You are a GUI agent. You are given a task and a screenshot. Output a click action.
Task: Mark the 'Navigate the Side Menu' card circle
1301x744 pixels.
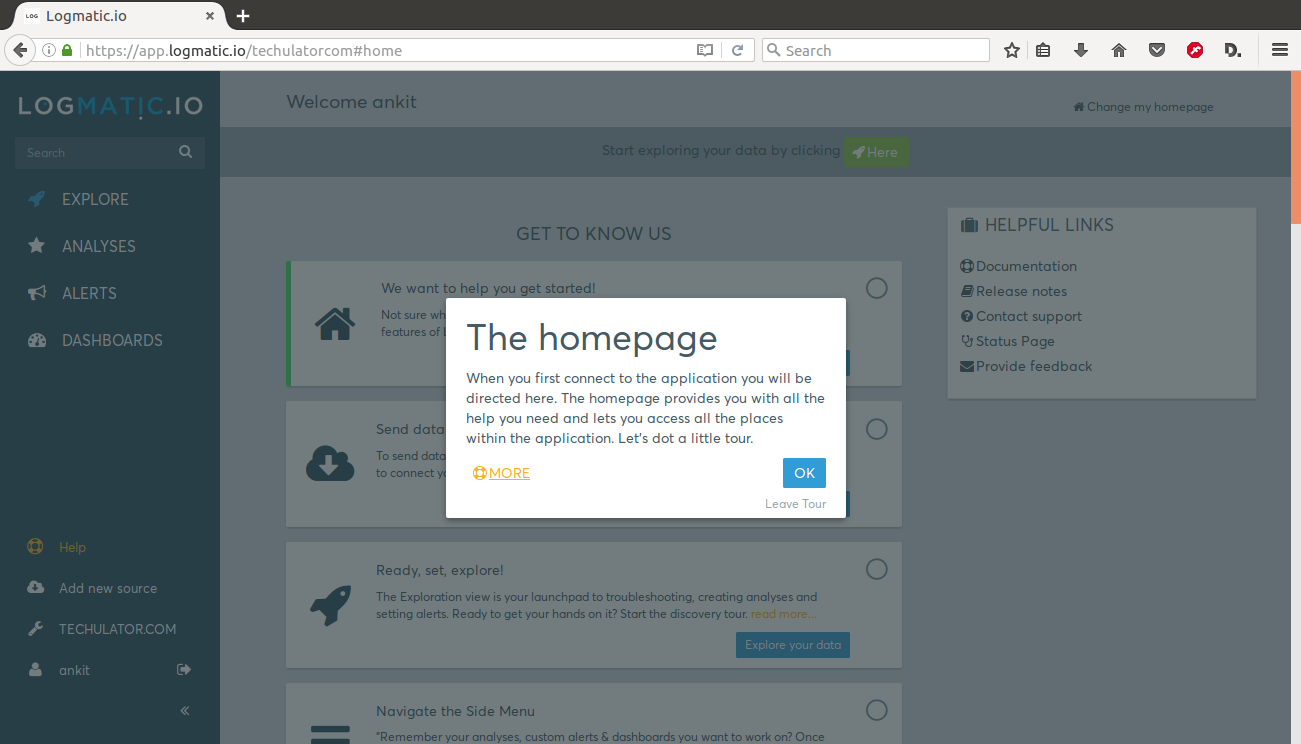point(877,710)
